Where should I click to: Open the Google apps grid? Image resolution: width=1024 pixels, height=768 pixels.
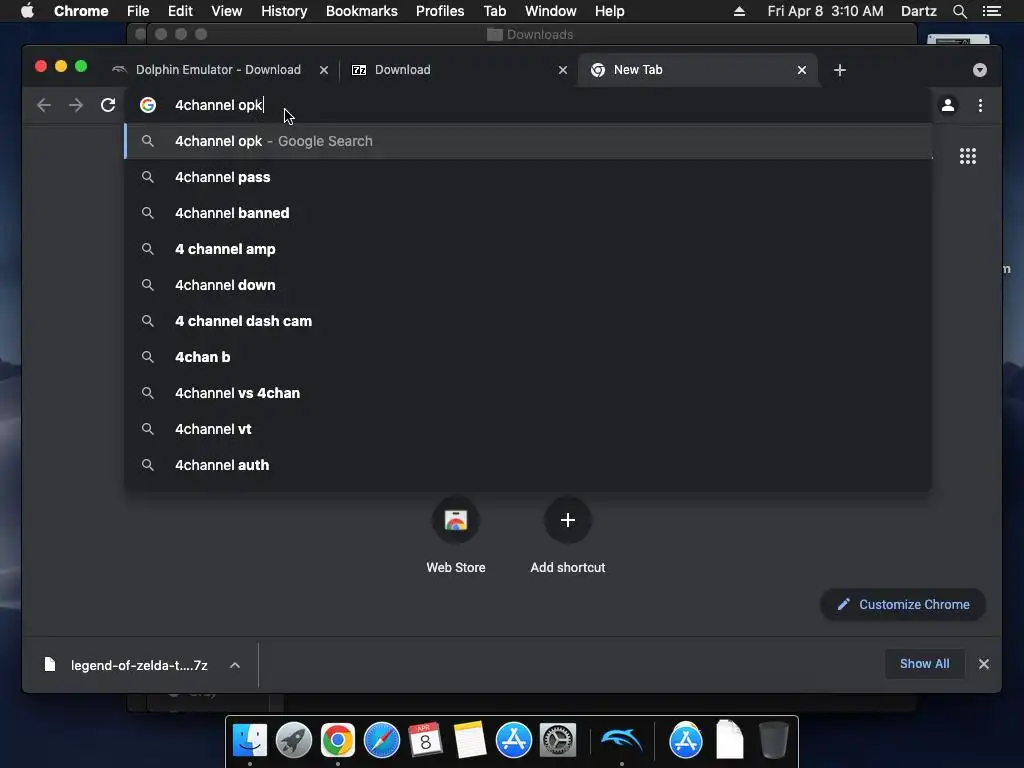tap(968, 156)
